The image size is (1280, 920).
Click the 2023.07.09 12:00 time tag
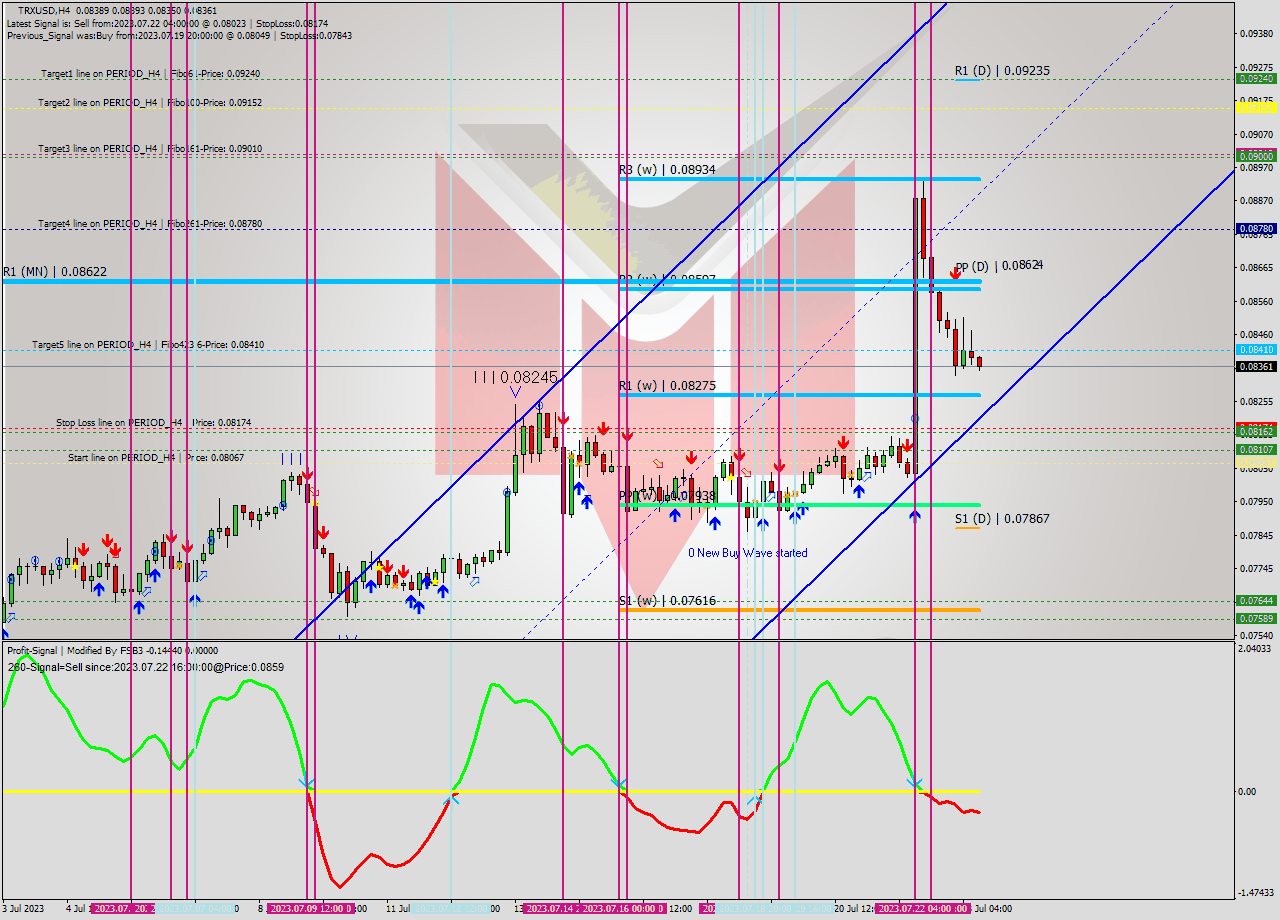[x=308, y=909]
